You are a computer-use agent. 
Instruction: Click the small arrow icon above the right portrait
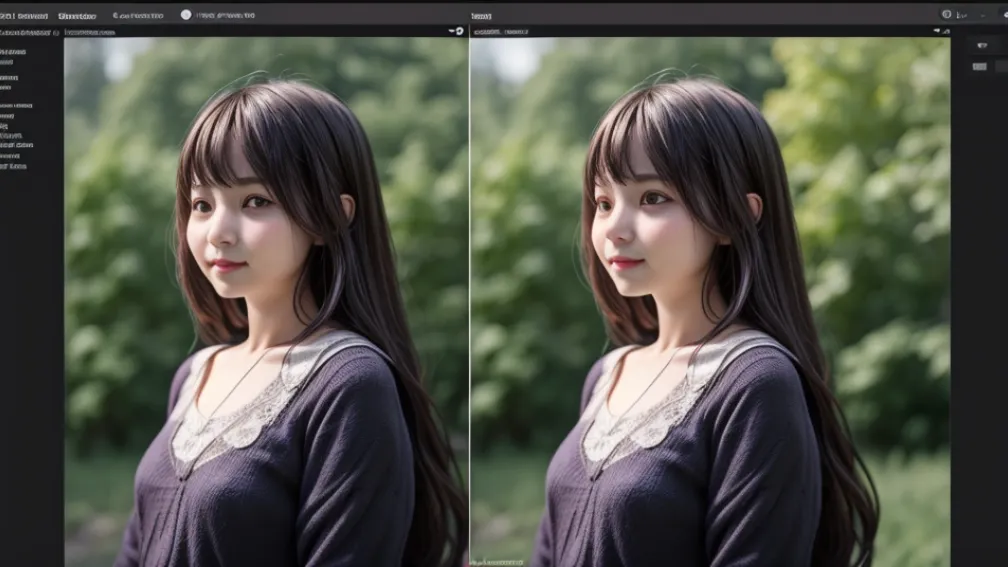(937, 31)
